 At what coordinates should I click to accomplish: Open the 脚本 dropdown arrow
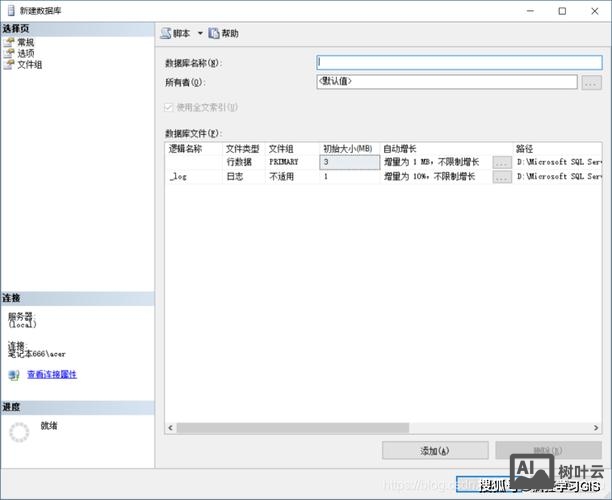pyautogui.click(x=199, y=33)
